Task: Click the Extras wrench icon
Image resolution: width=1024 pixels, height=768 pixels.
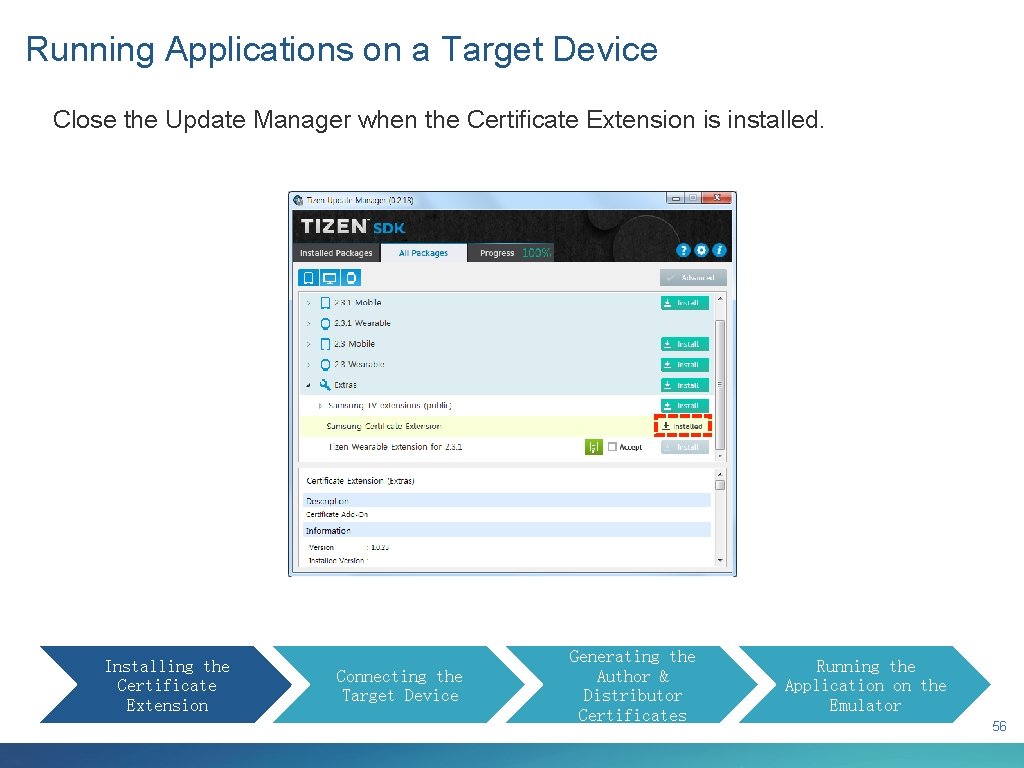Action: pyautogui.click(x=325, y=385)
